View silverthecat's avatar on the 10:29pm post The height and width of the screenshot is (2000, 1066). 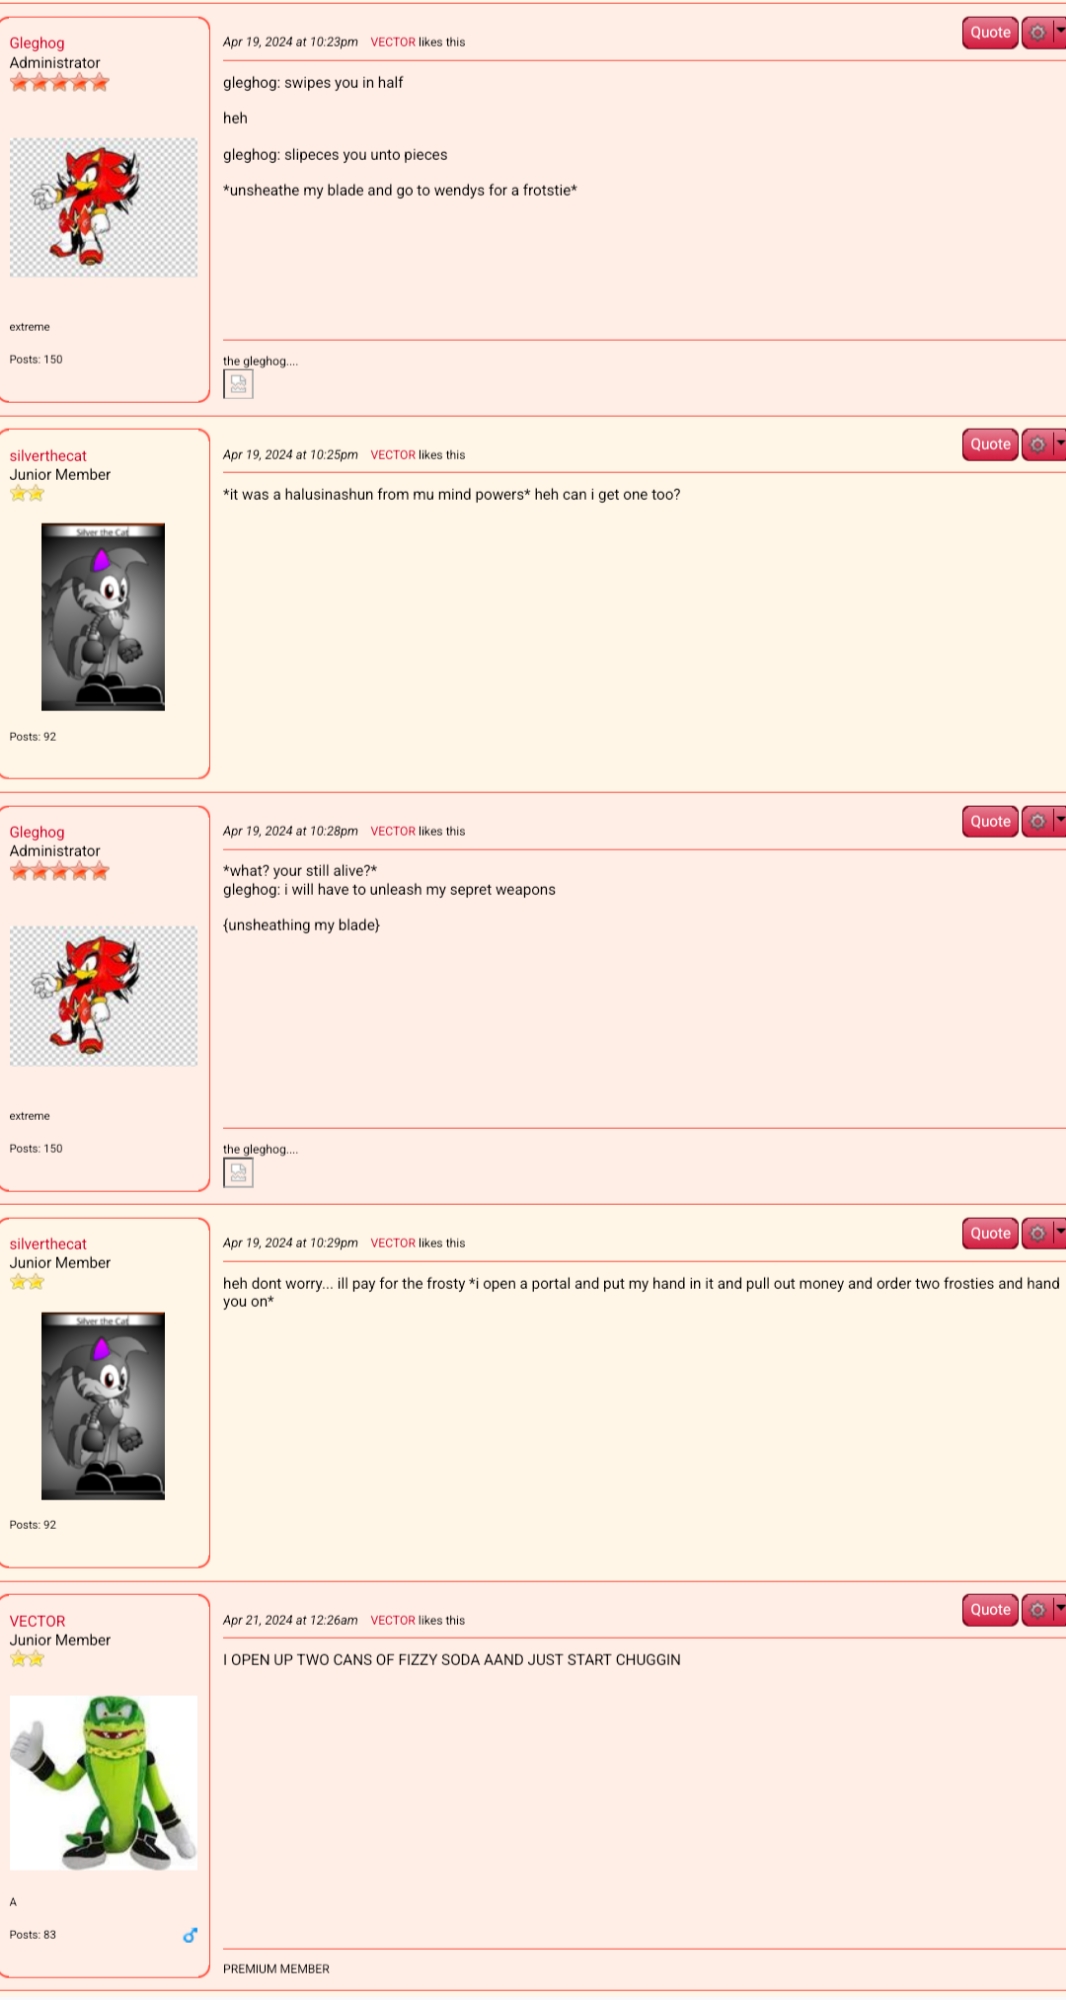click(x=103, y=1406)
